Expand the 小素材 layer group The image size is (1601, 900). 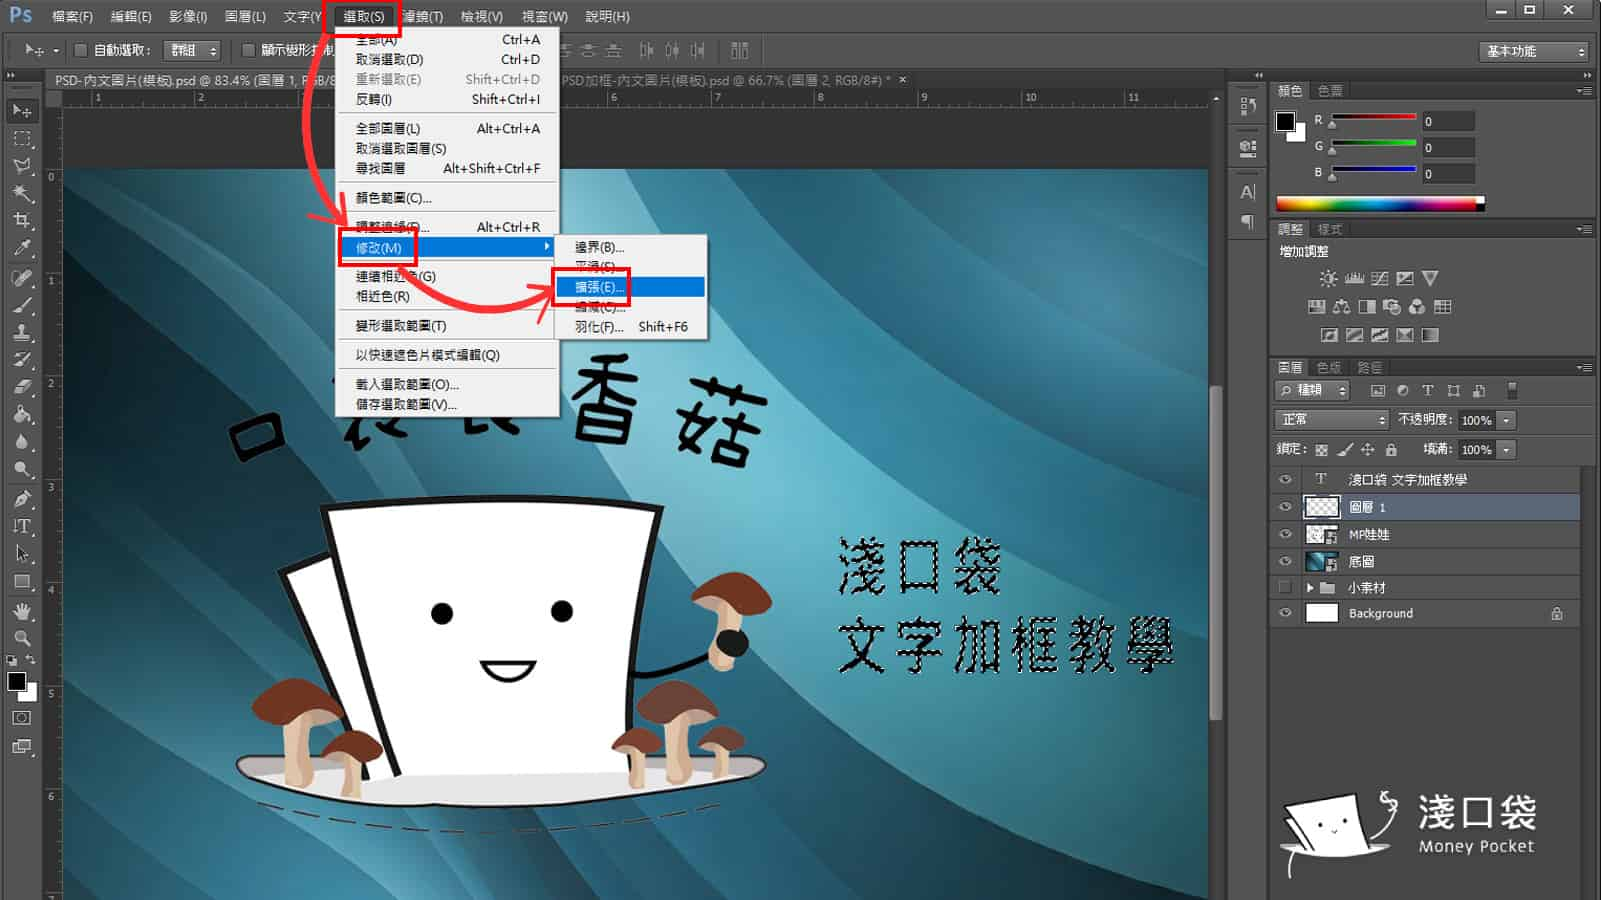(1310, 588)
